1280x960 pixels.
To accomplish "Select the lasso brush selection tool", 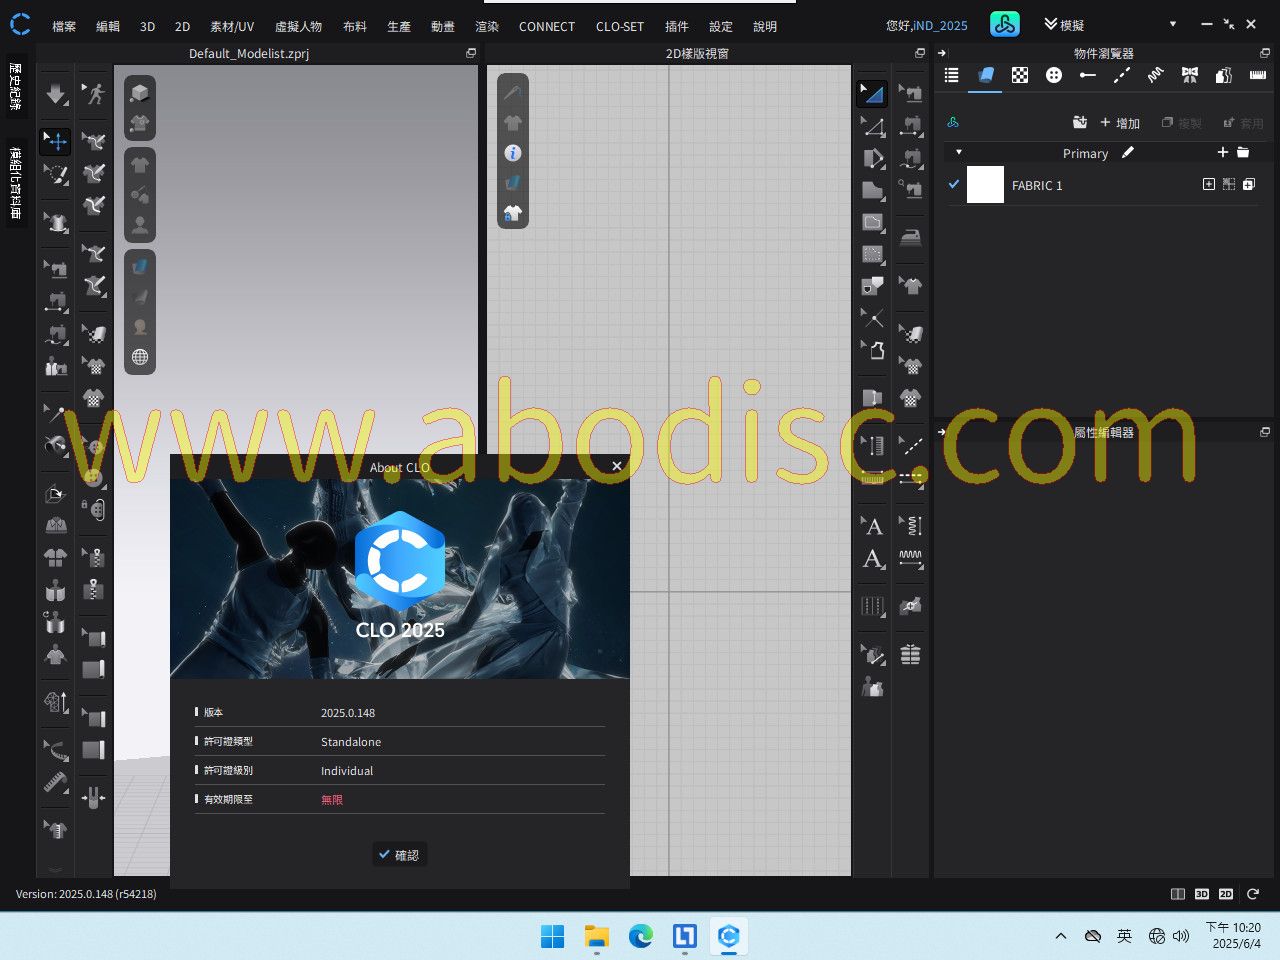I will point(56,174).
